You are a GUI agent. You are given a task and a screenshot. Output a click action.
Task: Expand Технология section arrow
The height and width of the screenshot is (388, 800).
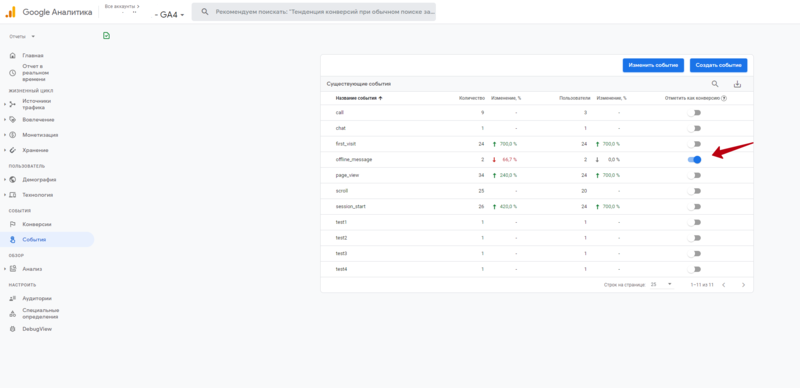click(5, 195)
